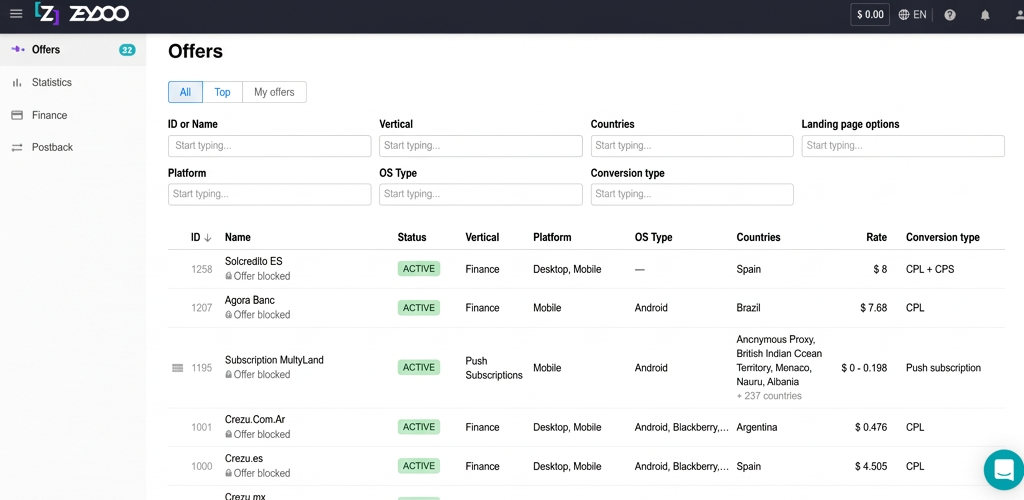Click the lock icon under Crezu.Com.Ar

(x=229, y=434)
